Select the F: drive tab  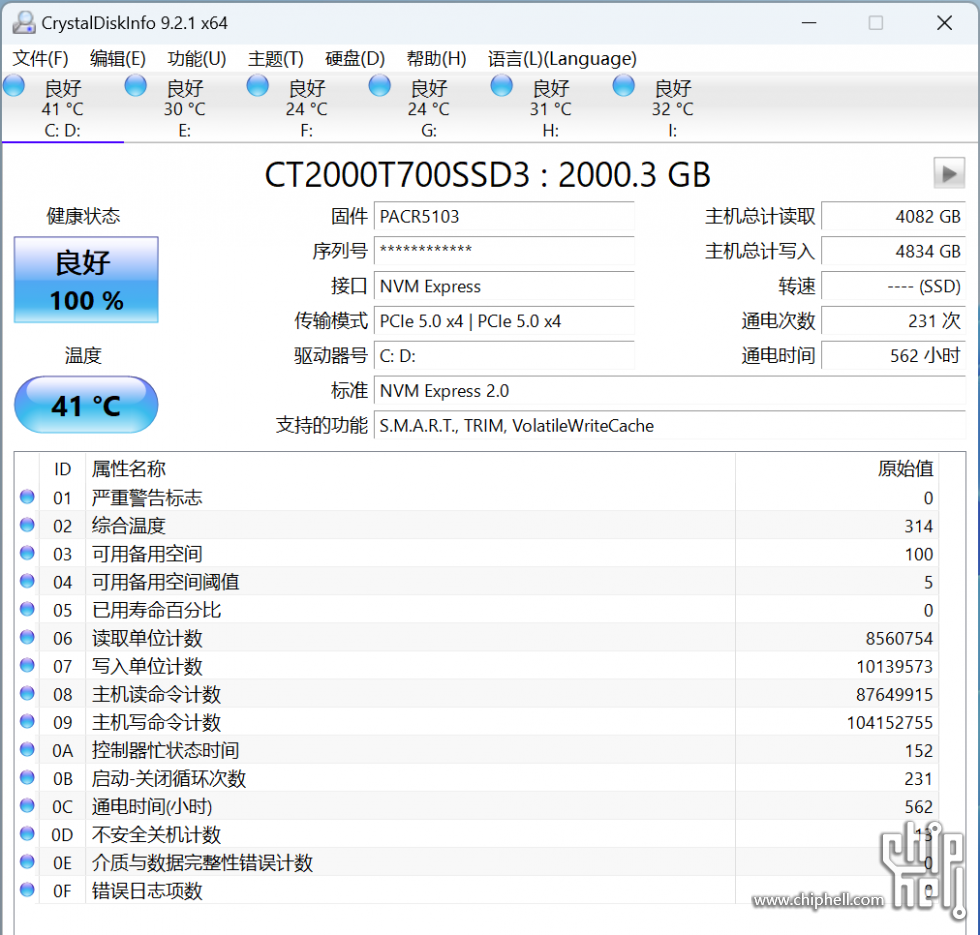click(x=307, y=108)
